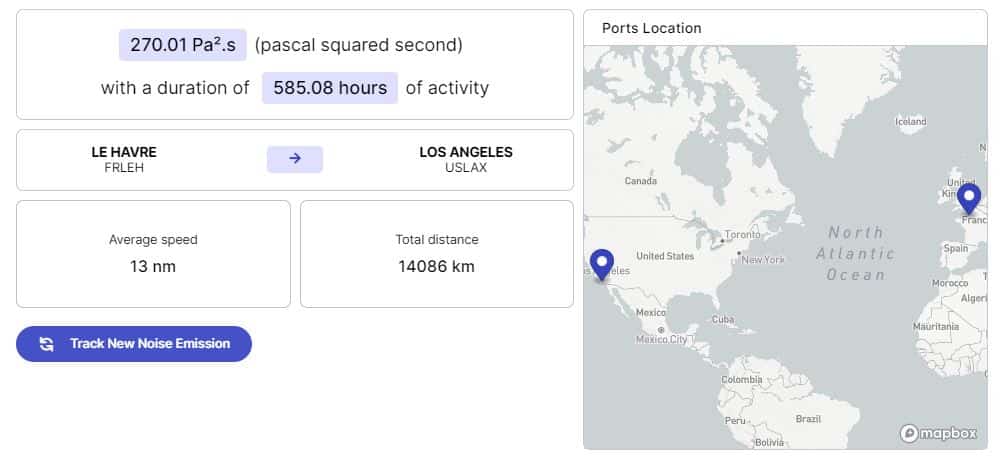Click the Track New Noise Emission button

(134, 344)
